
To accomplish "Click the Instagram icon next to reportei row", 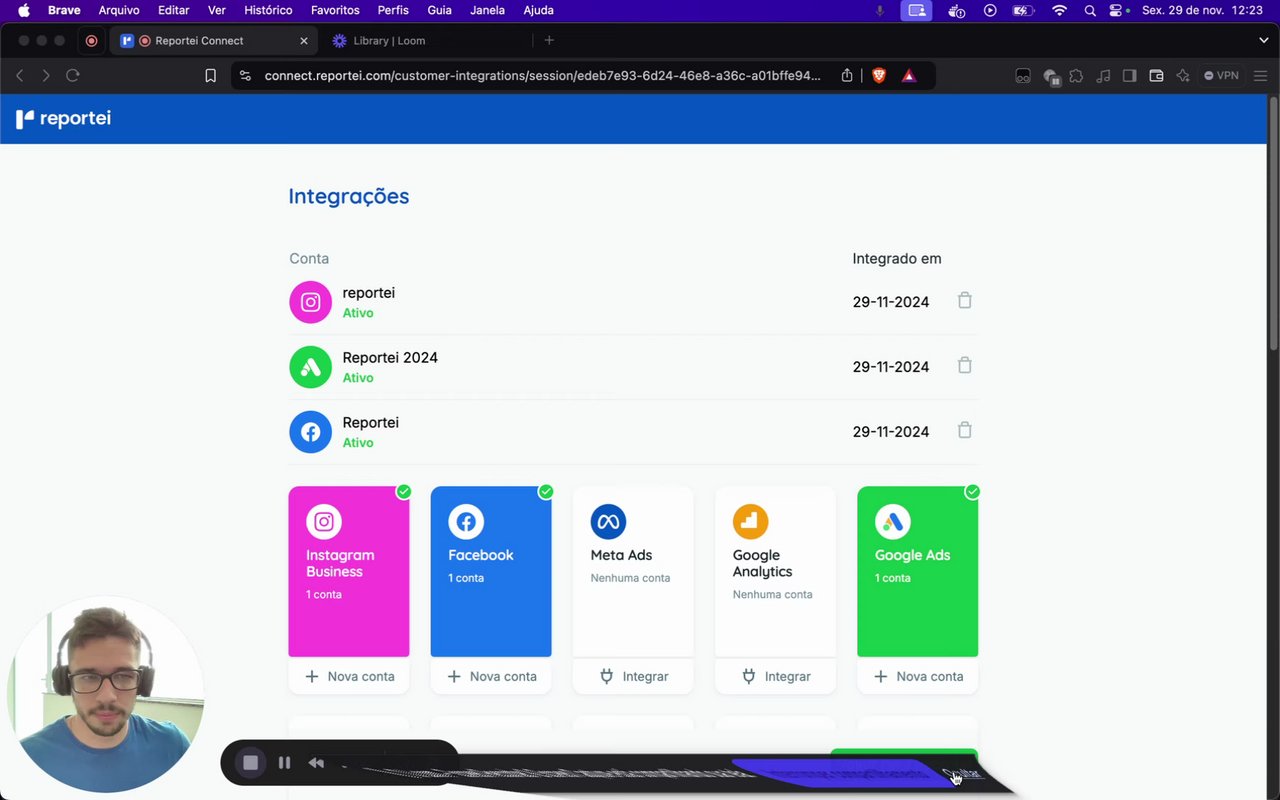I will click(x=310, y=302).
